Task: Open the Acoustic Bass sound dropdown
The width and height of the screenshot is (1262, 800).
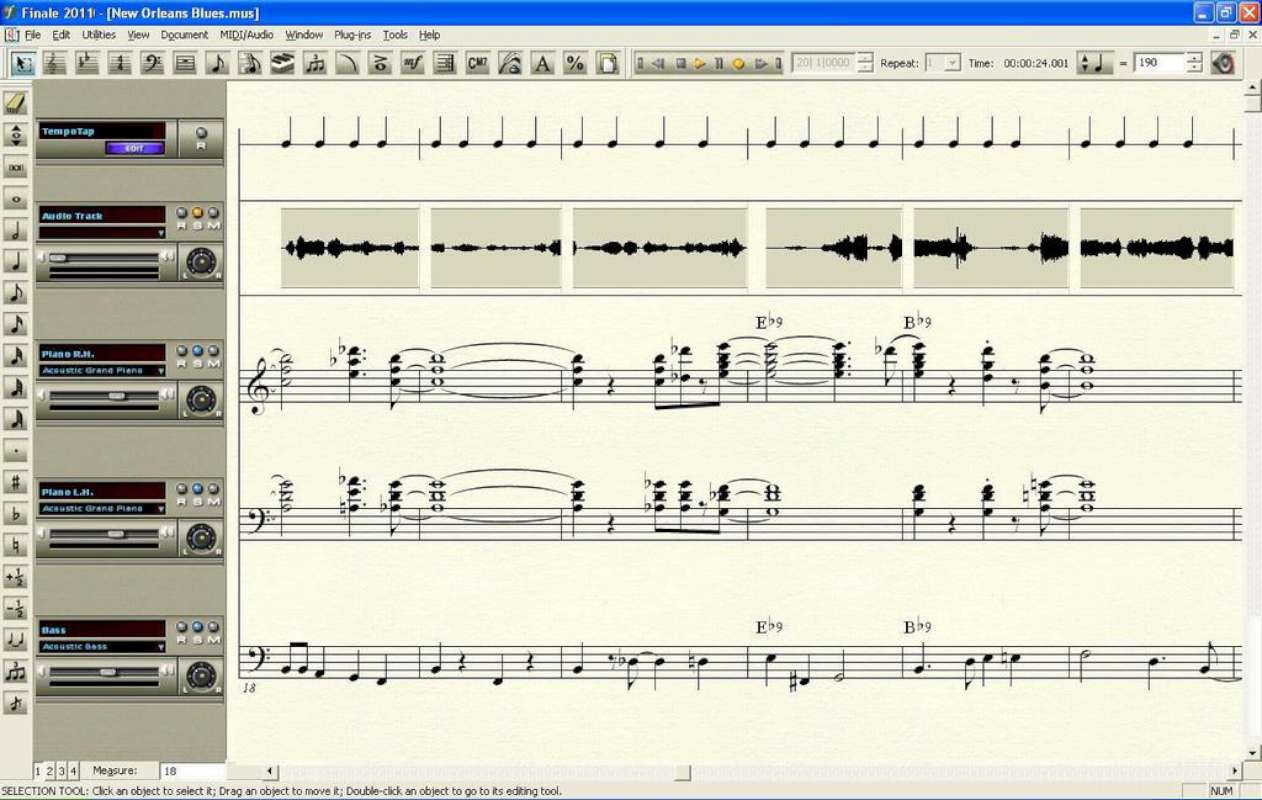Action: coord(161,646)
